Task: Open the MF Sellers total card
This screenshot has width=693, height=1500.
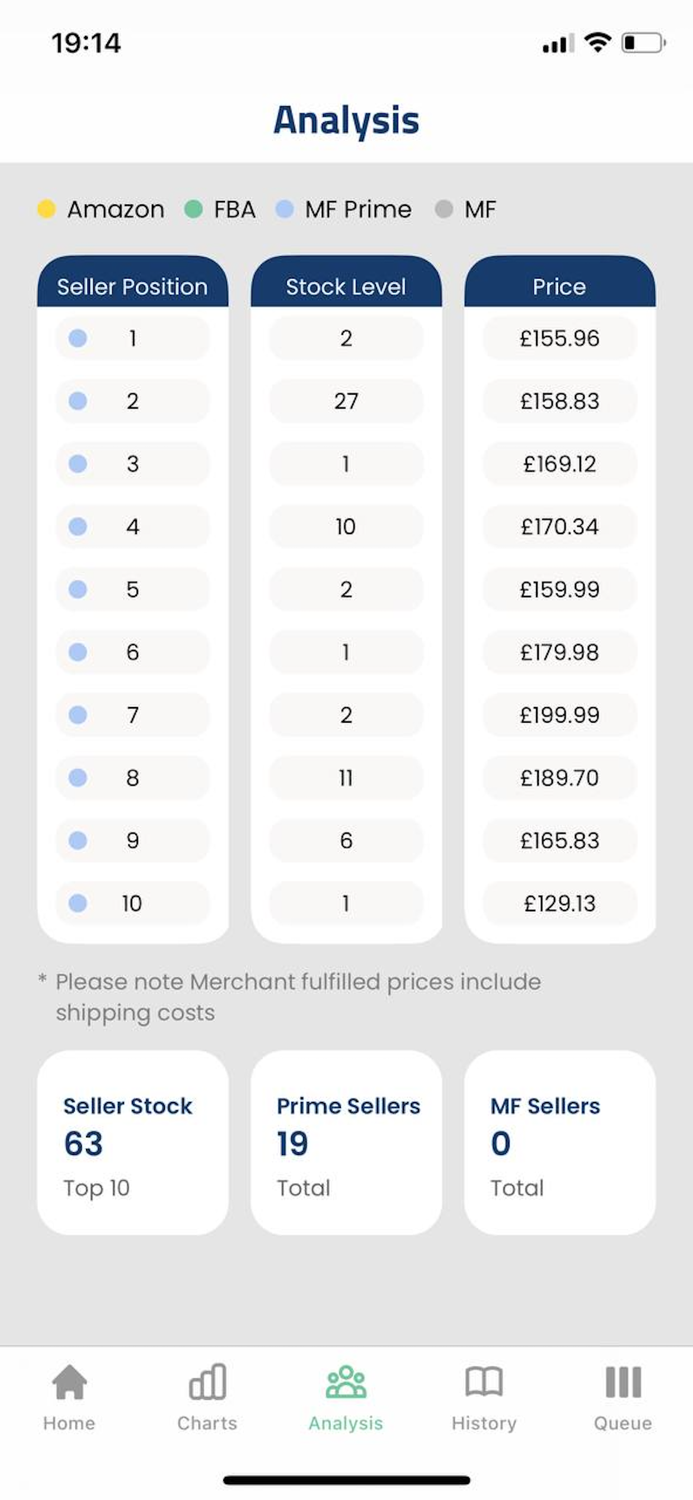Action: 559,1142
